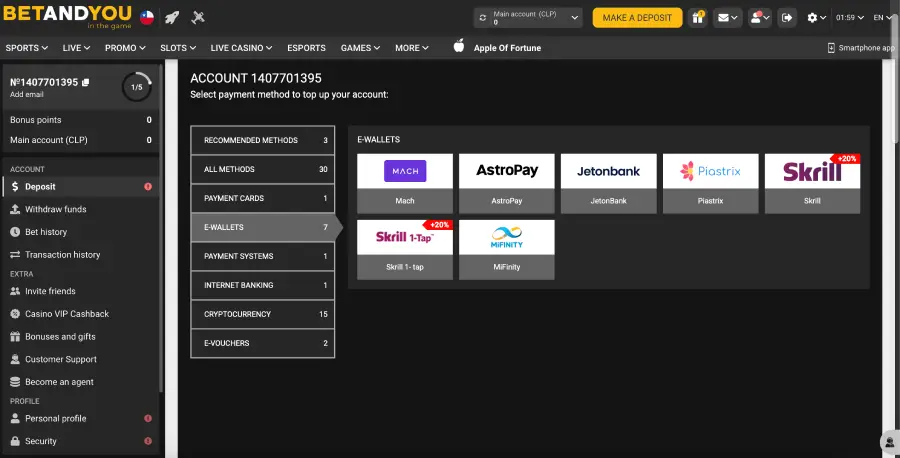Select ALL METHODS tab
This screenshot has width=900, height=458.
(263, 169)
